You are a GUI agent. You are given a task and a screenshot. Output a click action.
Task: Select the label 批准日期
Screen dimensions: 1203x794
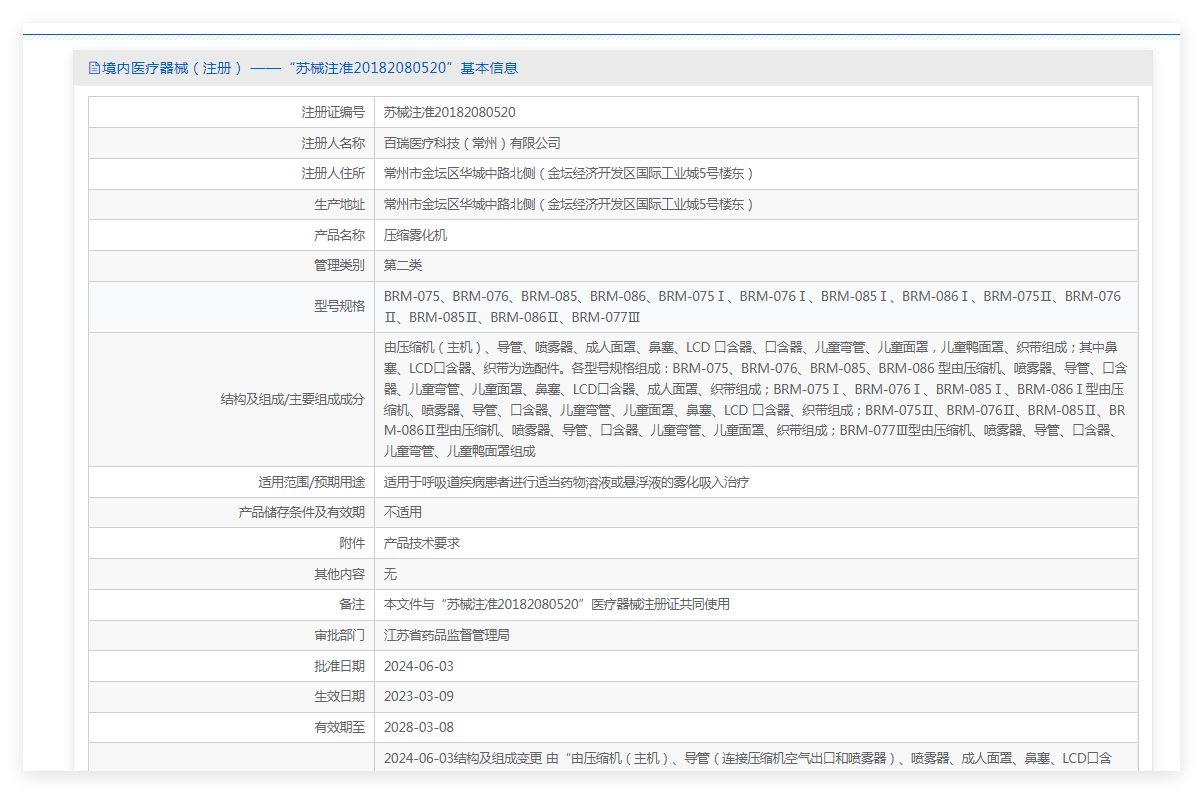point(339,666)
